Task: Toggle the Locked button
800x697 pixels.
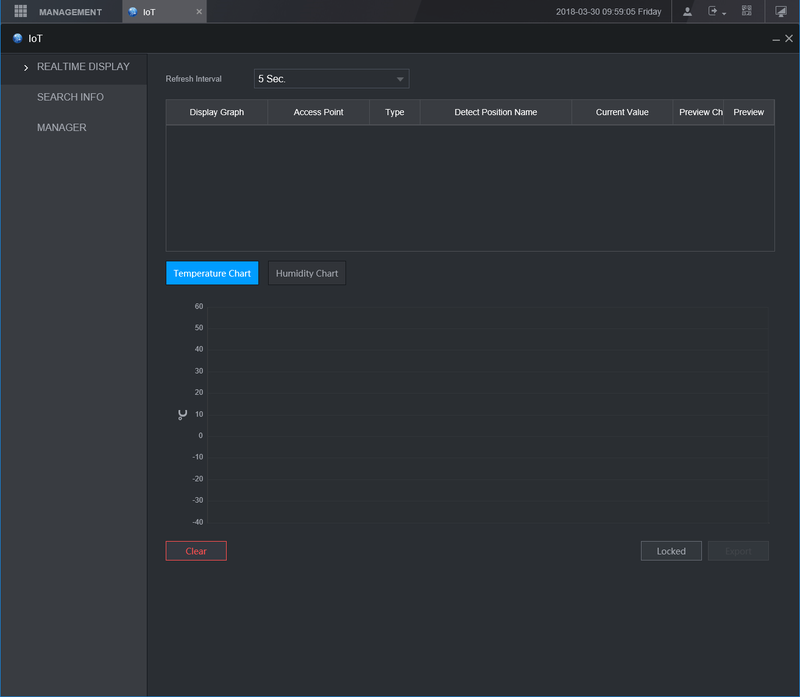Action: tap(671, 551)
